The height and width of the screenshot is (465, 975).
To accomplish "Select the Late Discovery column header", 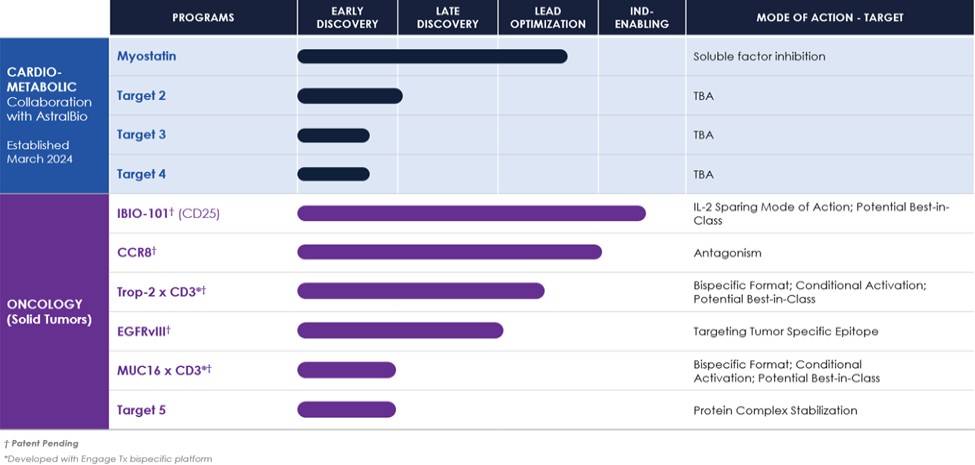I will tap(447, 17).
